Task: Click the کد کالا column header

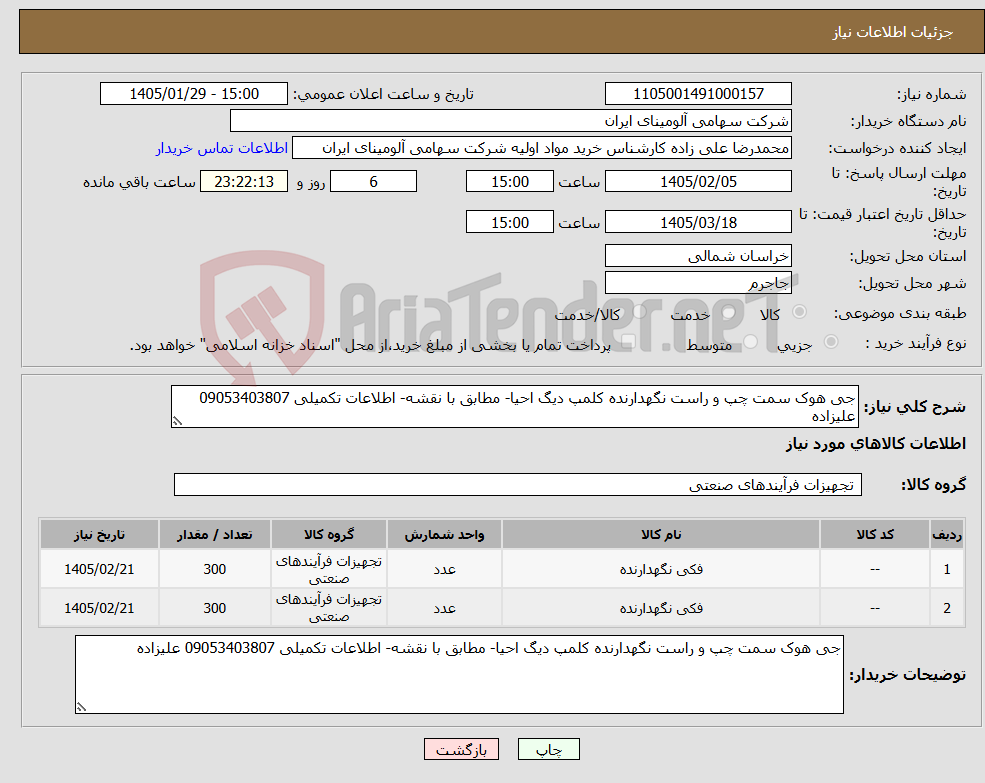Action: click(874, 534)
